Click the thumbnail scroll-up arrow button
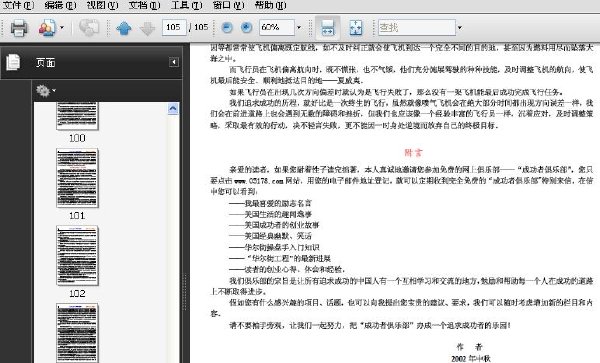 (x=173, y=109)
